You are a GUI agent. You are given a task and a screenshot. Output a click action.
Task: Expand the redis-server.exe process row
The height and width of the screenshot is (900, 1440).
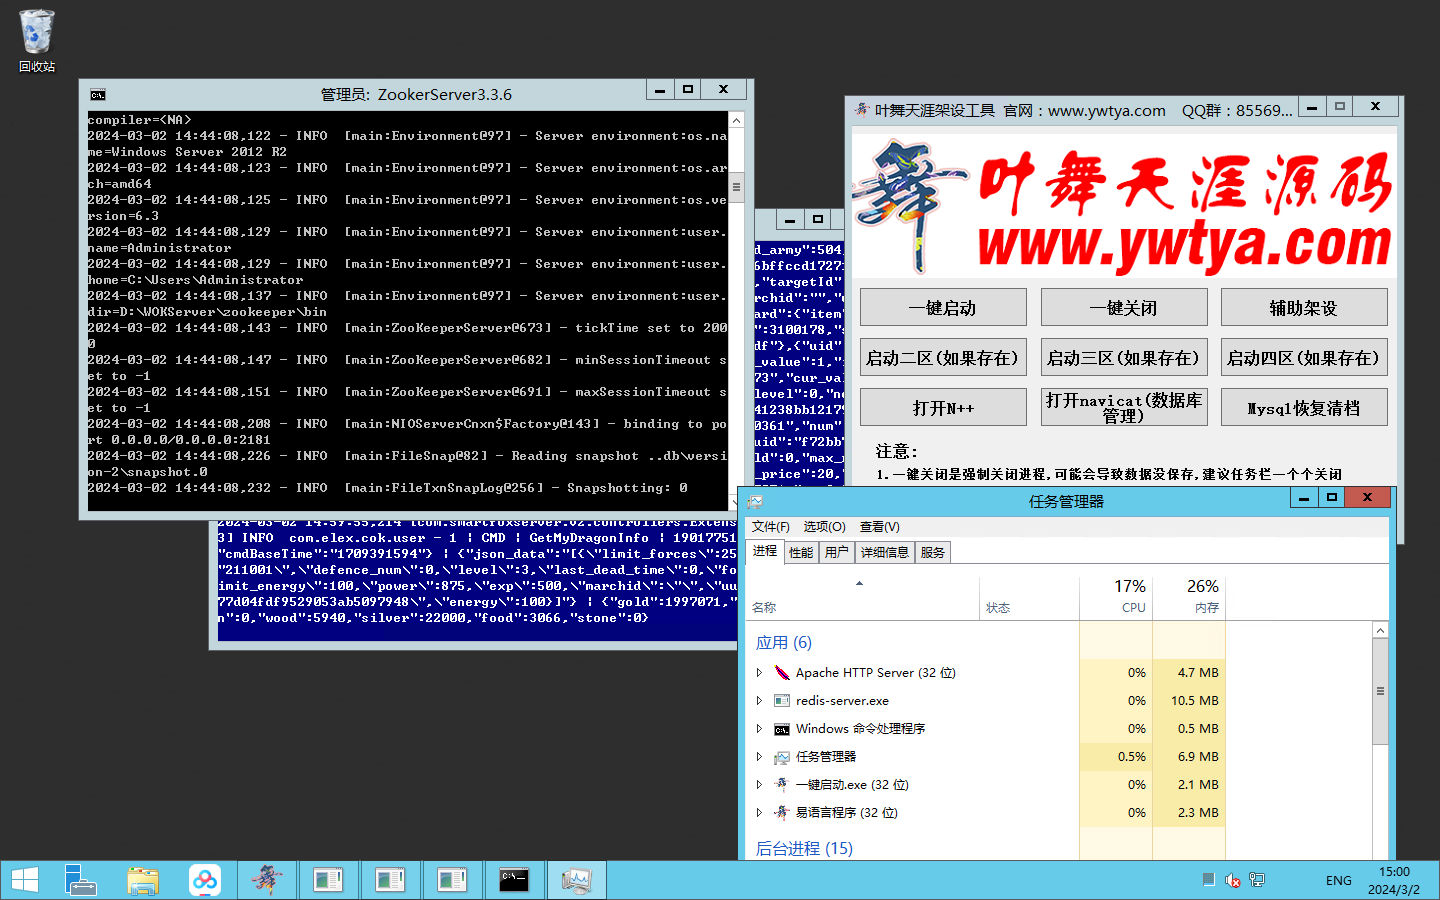pyautogui.click(x=759, y=701)
